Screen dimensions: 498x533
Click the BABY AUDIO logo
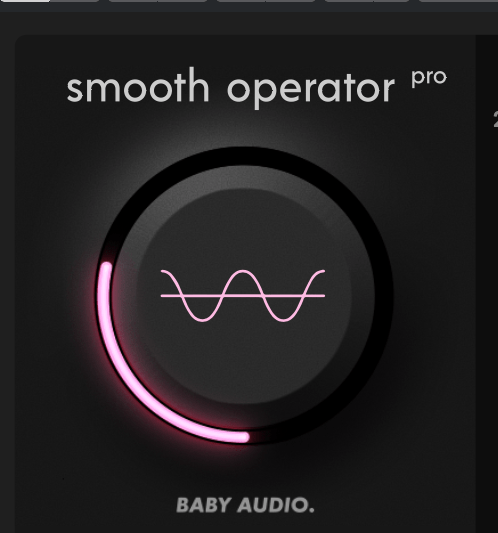pyautogui.click(x=245, y=505)
